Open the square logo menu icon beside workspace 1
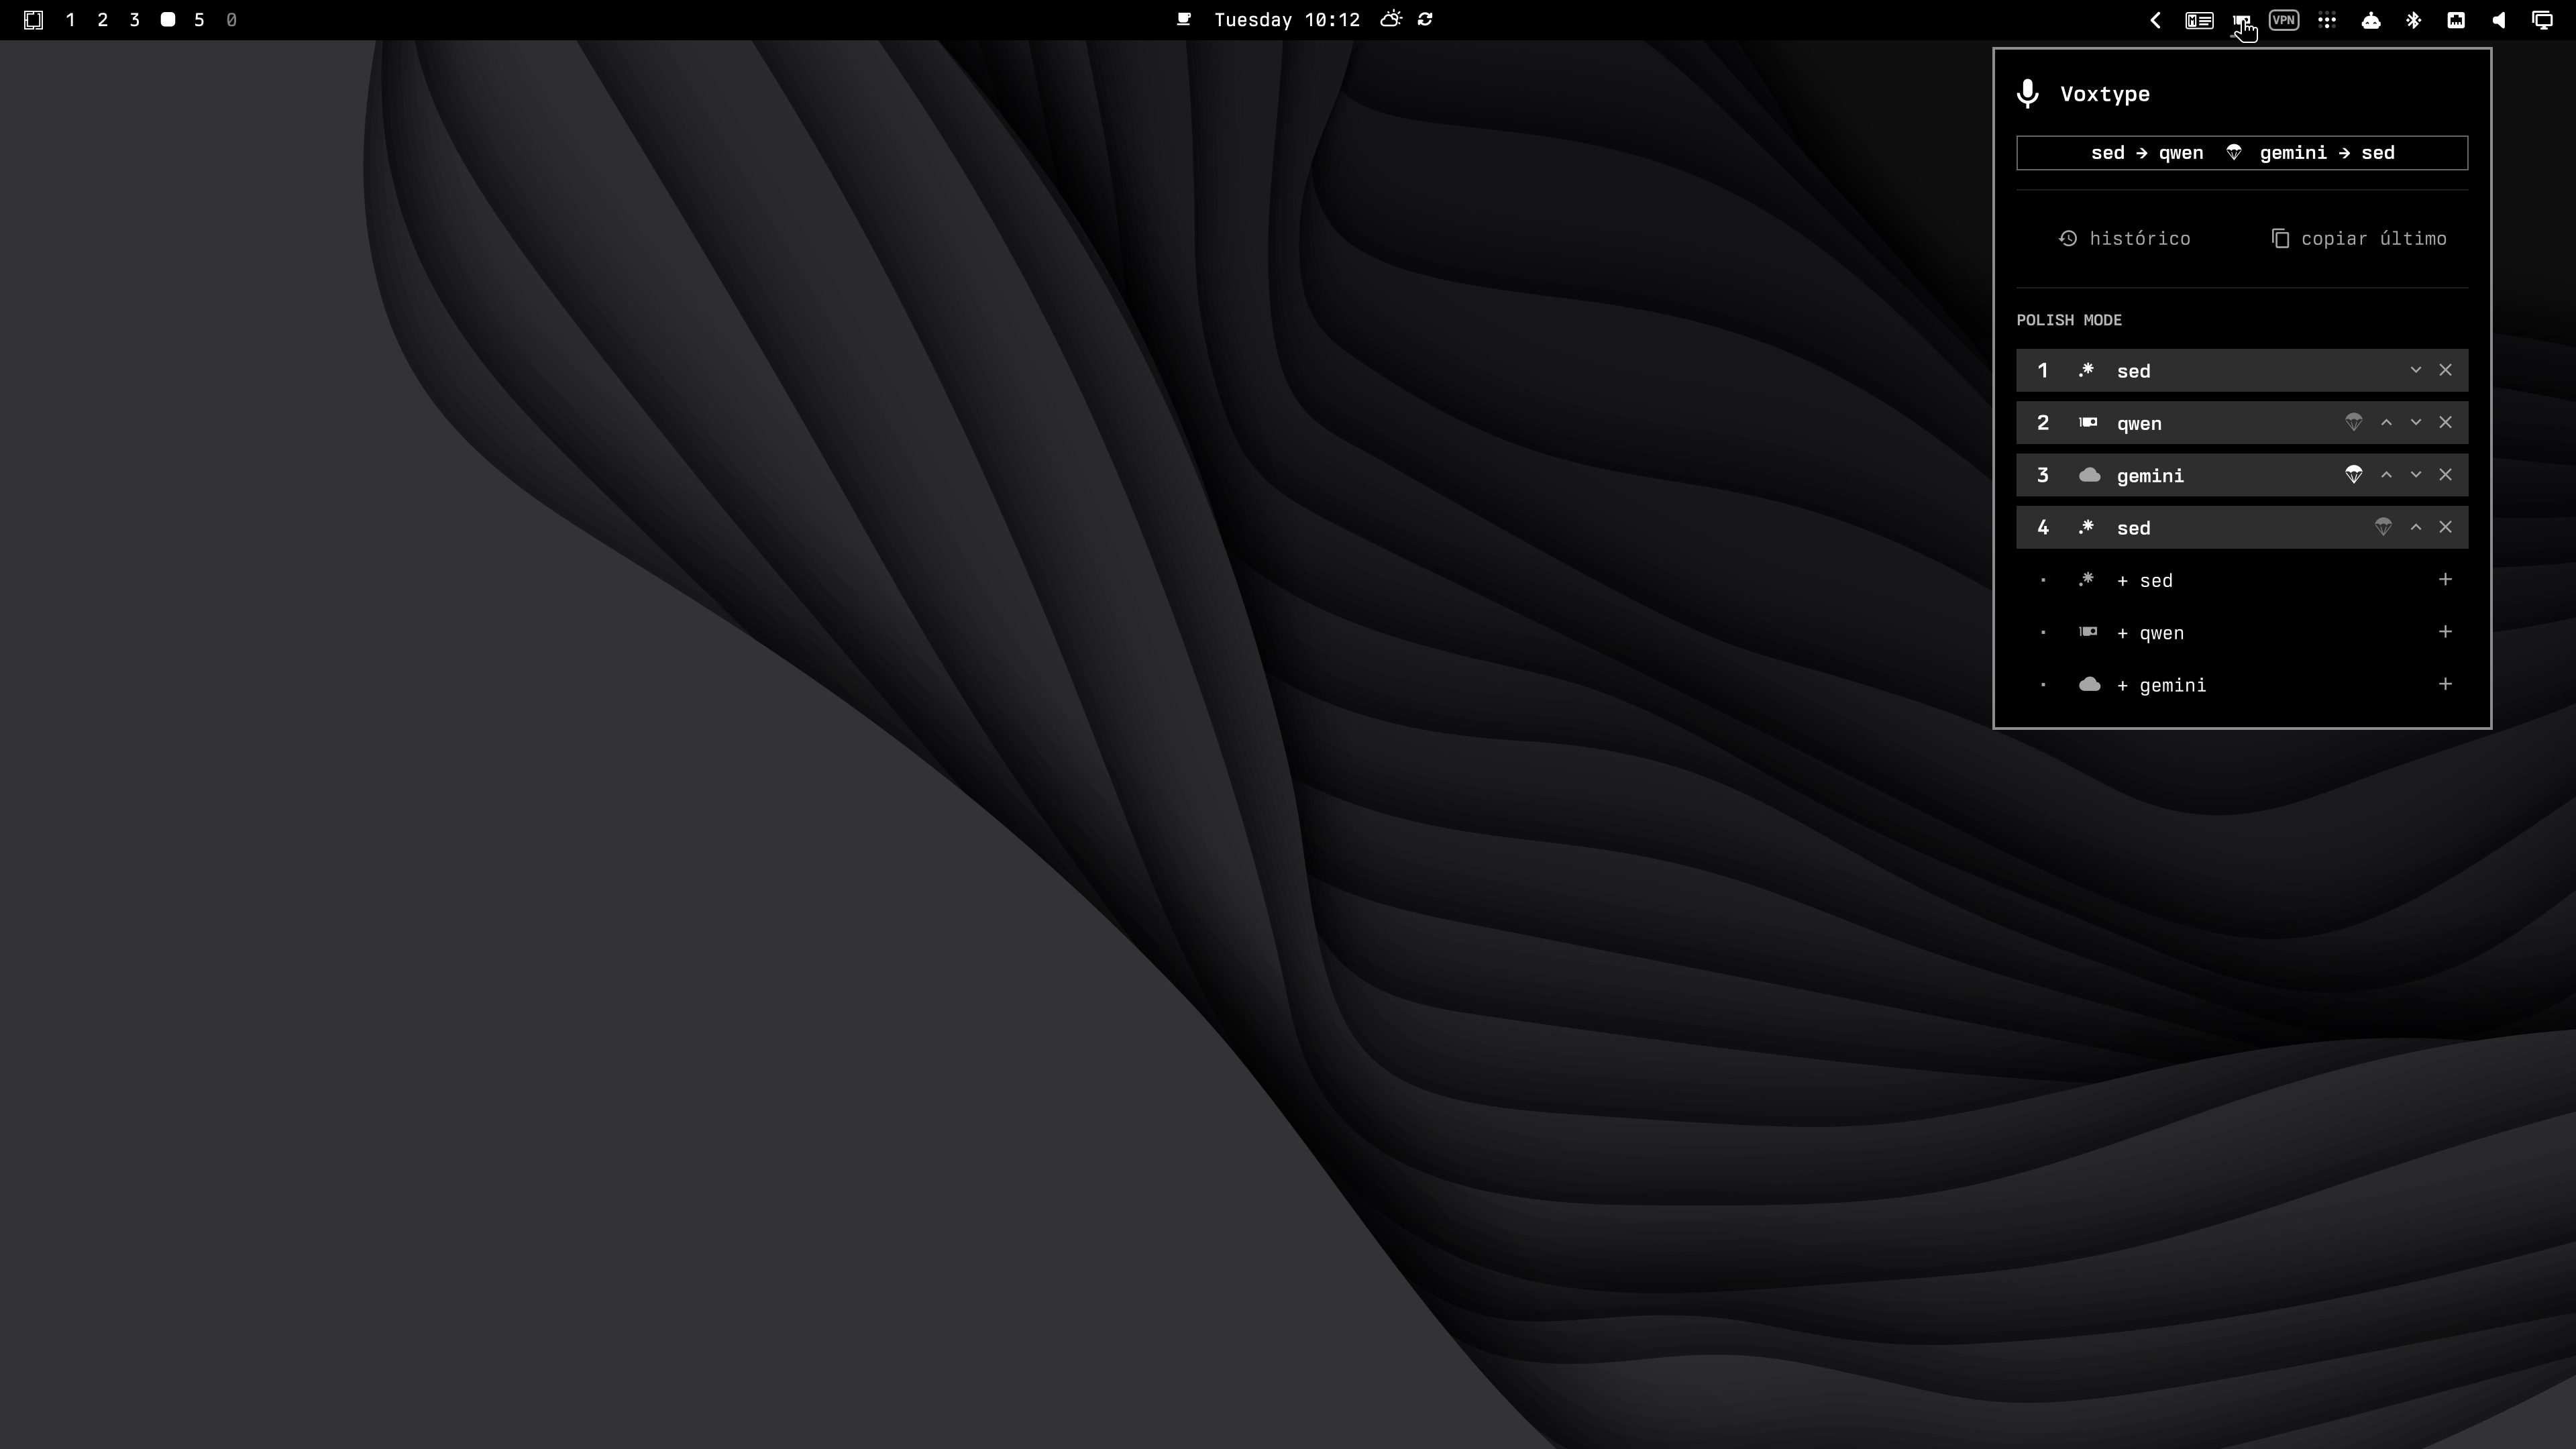 33,20
